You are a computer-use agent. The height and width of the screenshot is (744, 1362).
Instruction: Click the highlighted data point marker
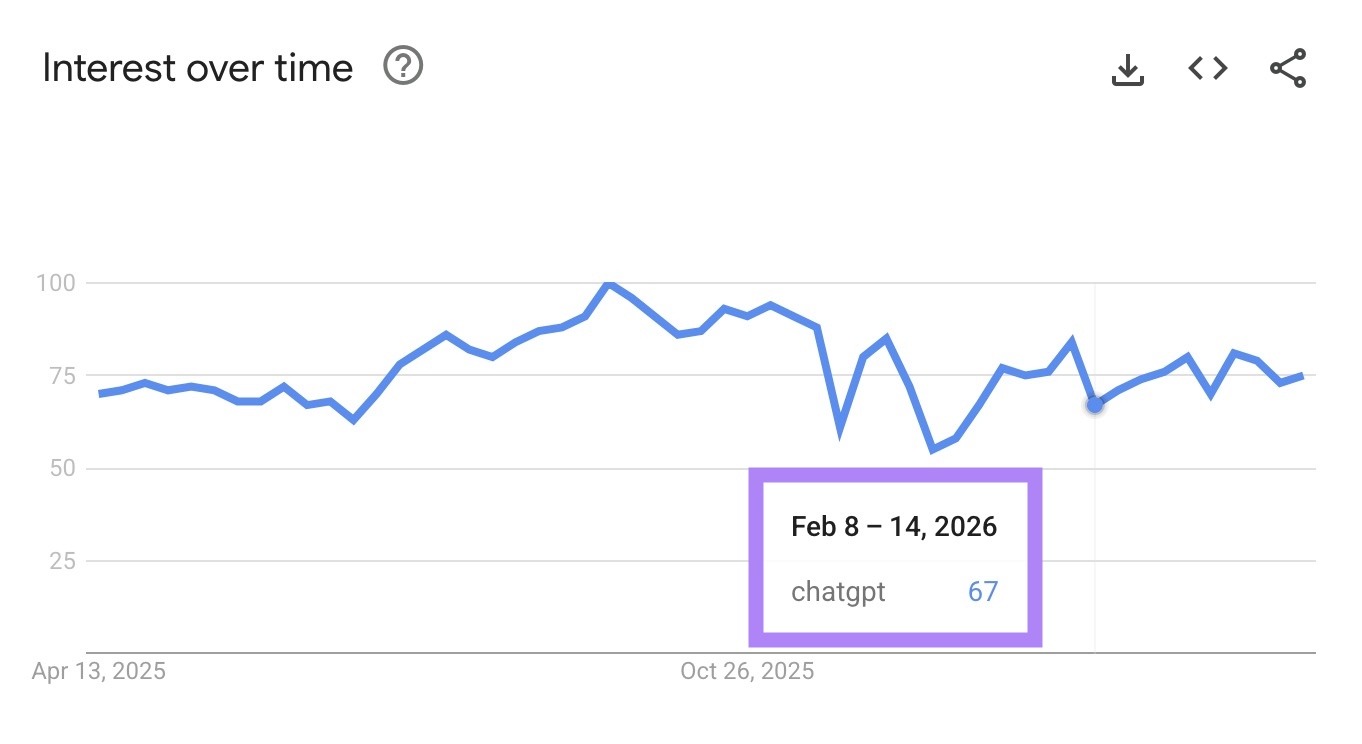1093,404
